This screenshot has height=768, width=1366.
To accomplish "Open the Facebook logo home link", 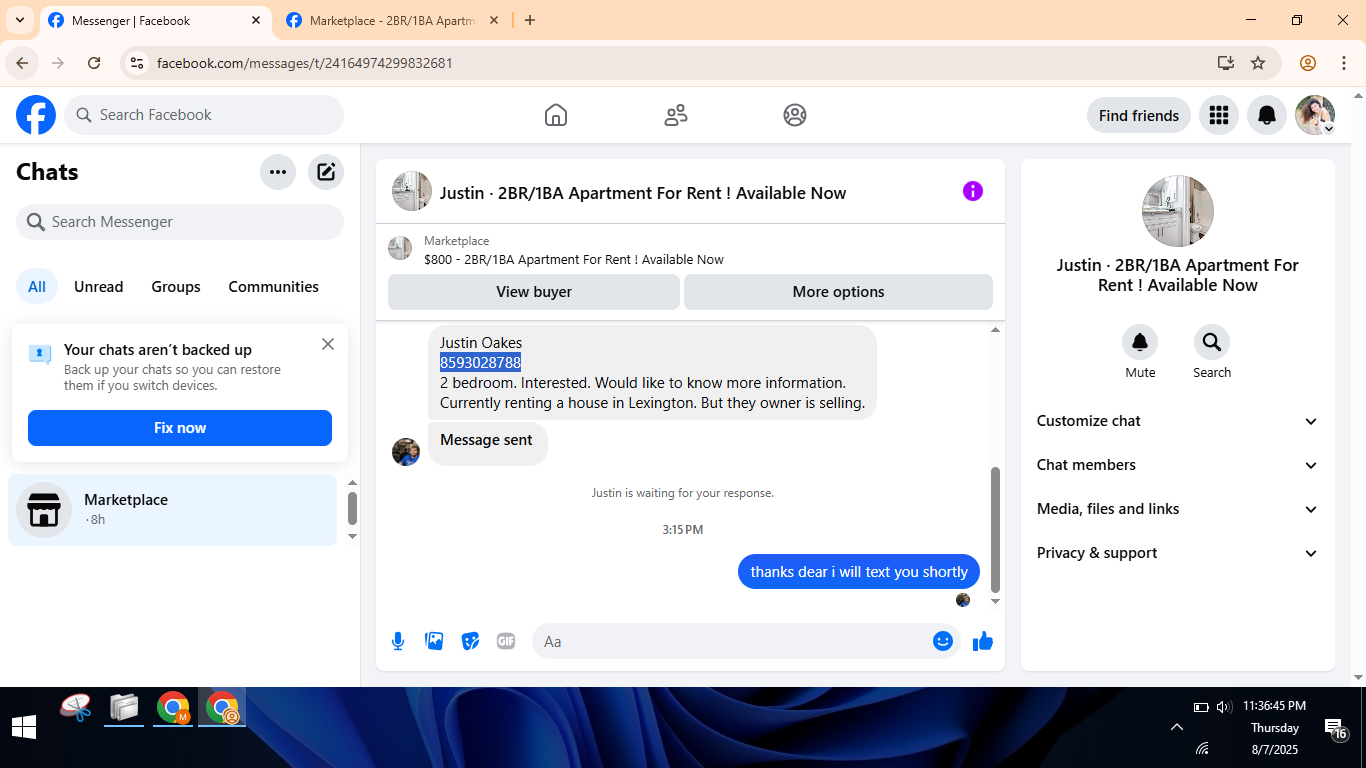I will tap(36, 115).
